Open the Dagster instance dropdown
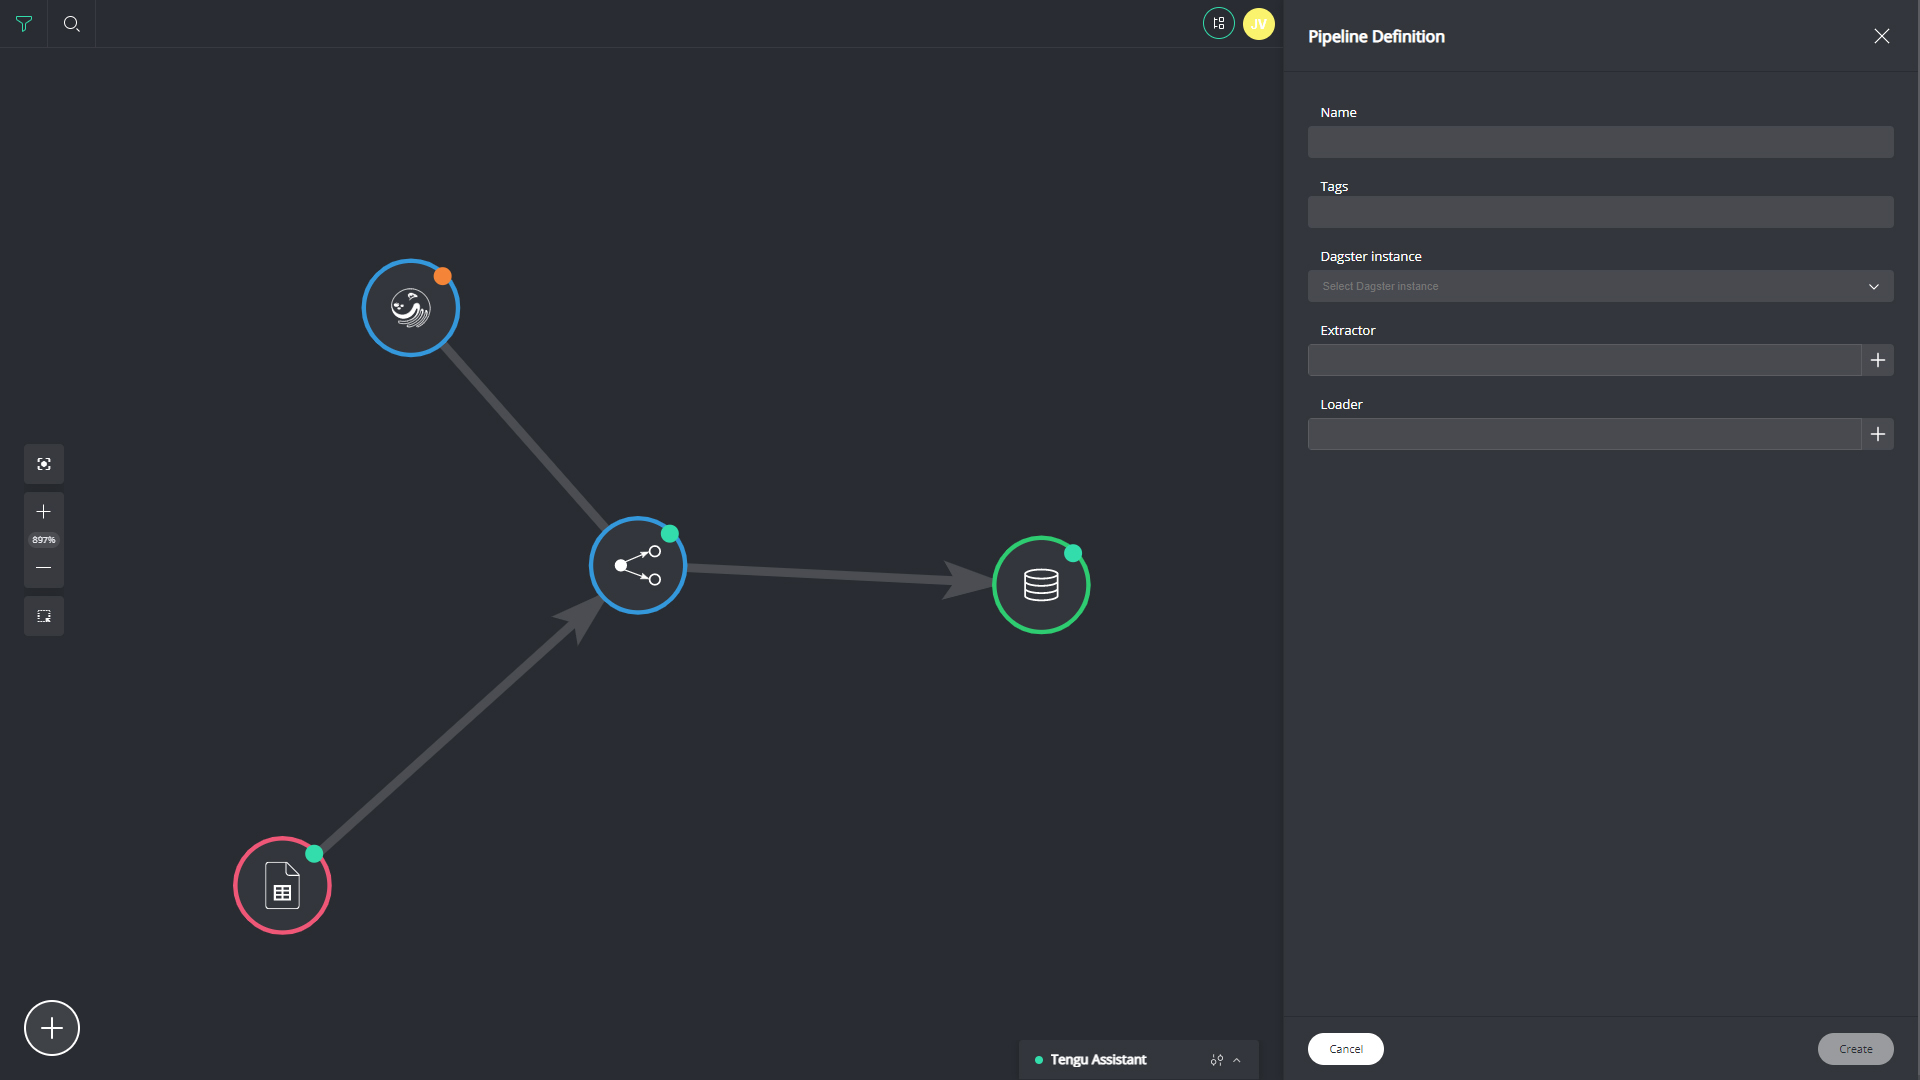The image size is (1920, 1080). 1600,286
